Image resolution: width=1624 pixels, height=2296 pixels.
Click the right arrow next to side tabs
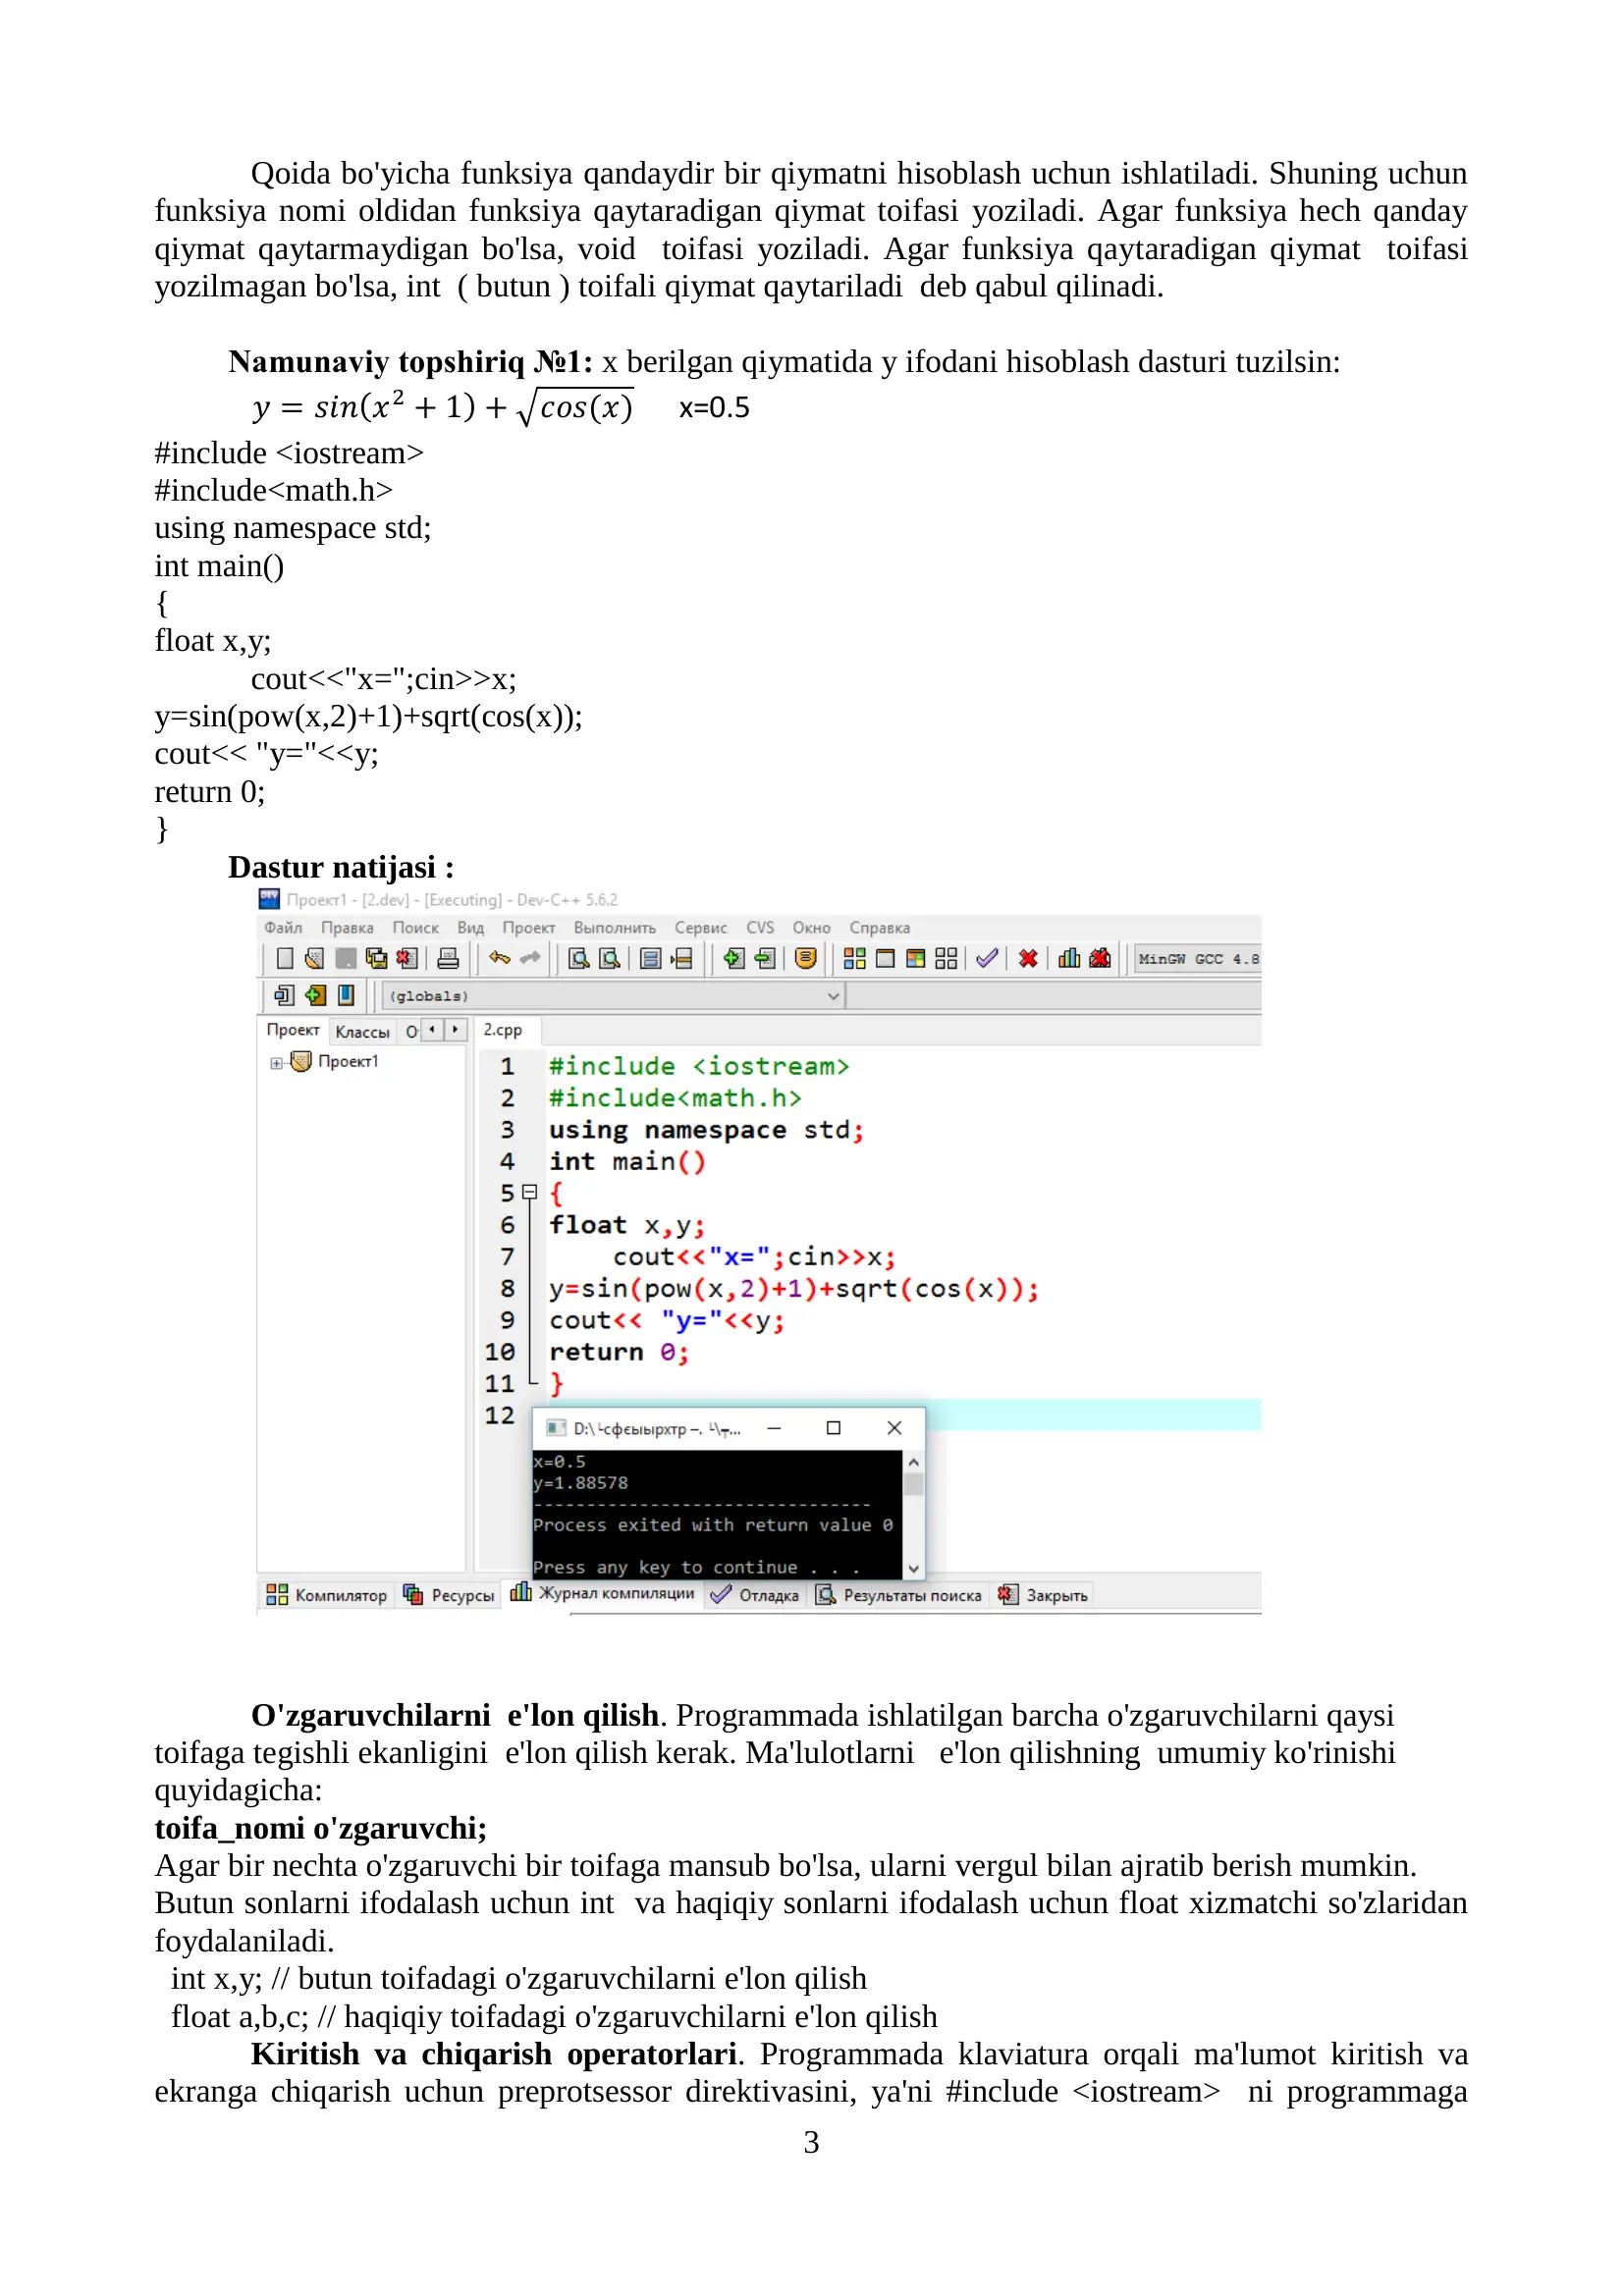click(456, 1030)
